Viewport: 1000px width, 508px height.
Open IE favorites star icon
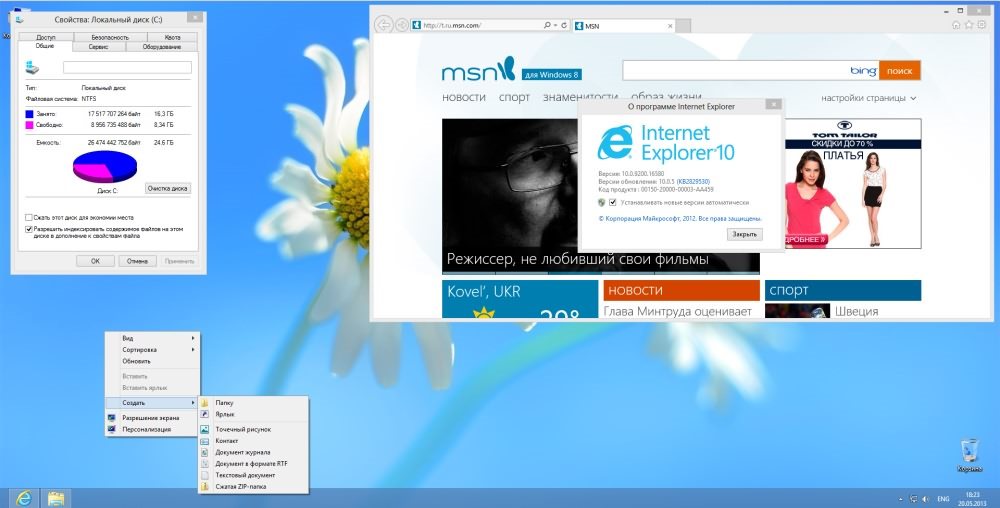(971, 24)
